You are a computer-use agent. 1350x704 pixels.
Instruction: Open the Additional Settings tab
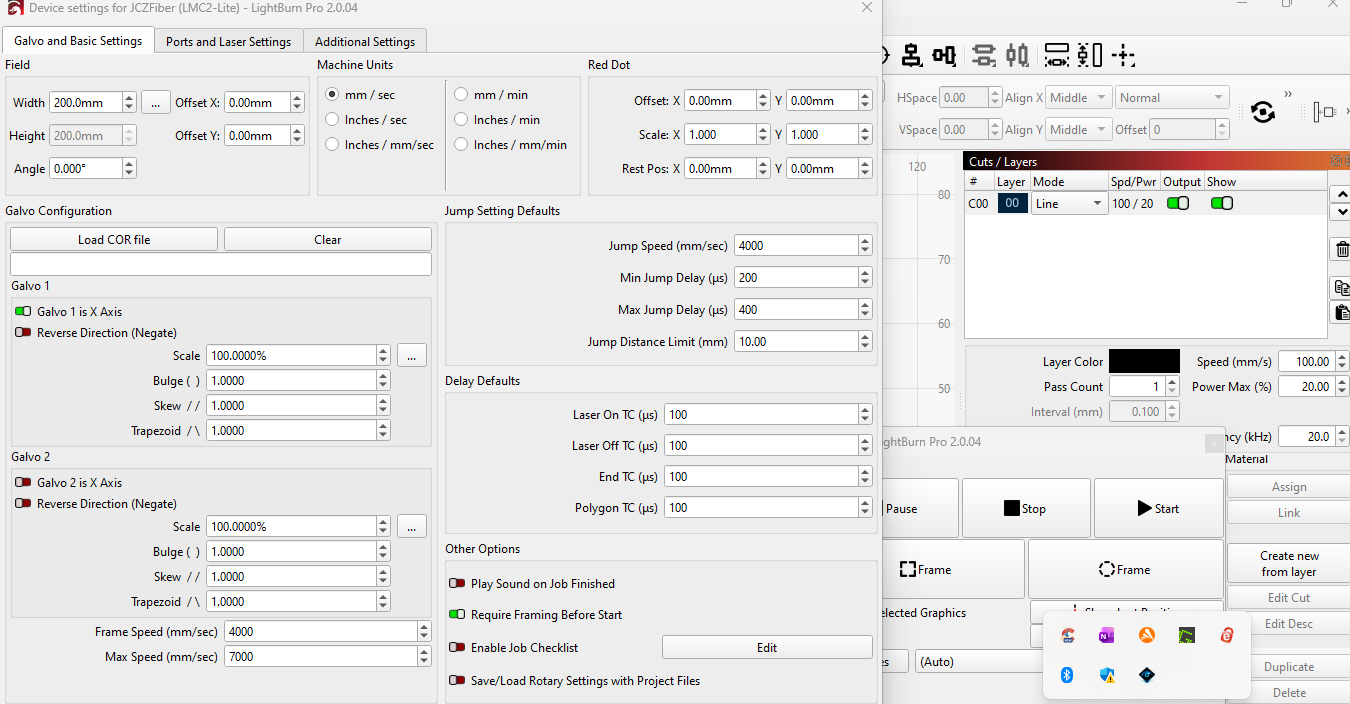pyautogui.click(x=365, y=42)
